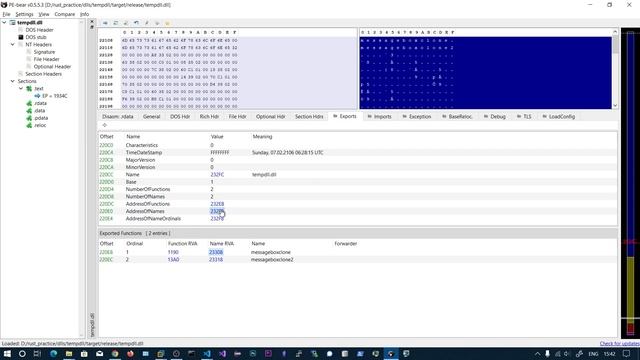Switch to VS Code in taskbar

point(207,353)
